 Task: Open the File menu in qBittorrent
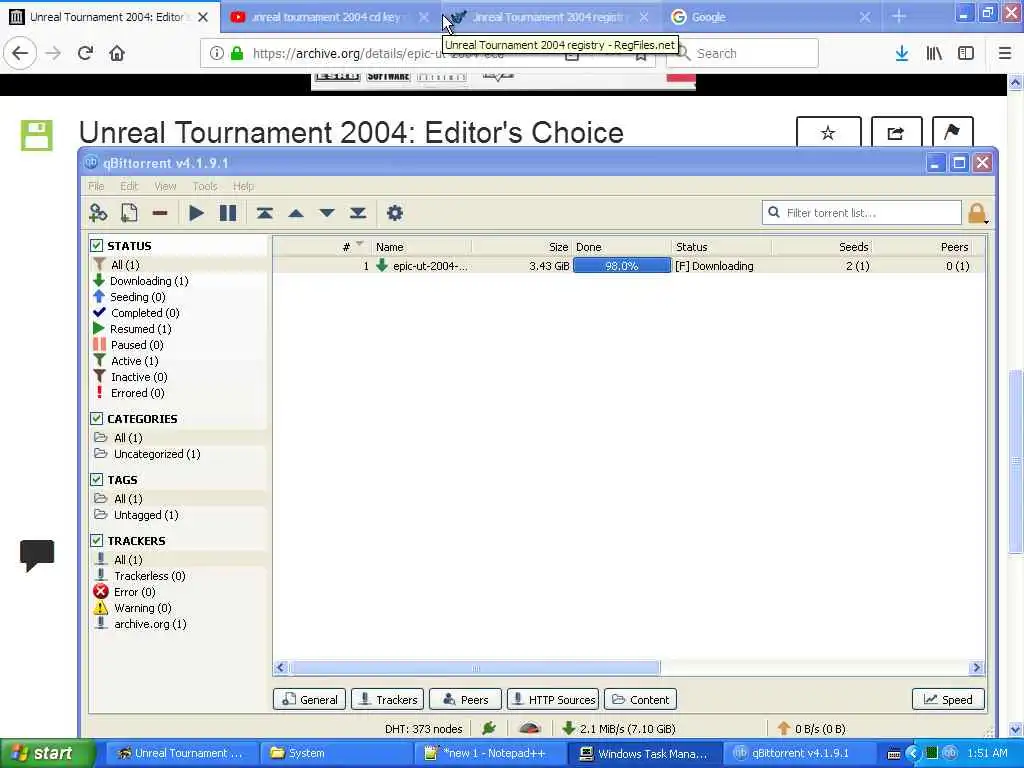tap(96, 186)
